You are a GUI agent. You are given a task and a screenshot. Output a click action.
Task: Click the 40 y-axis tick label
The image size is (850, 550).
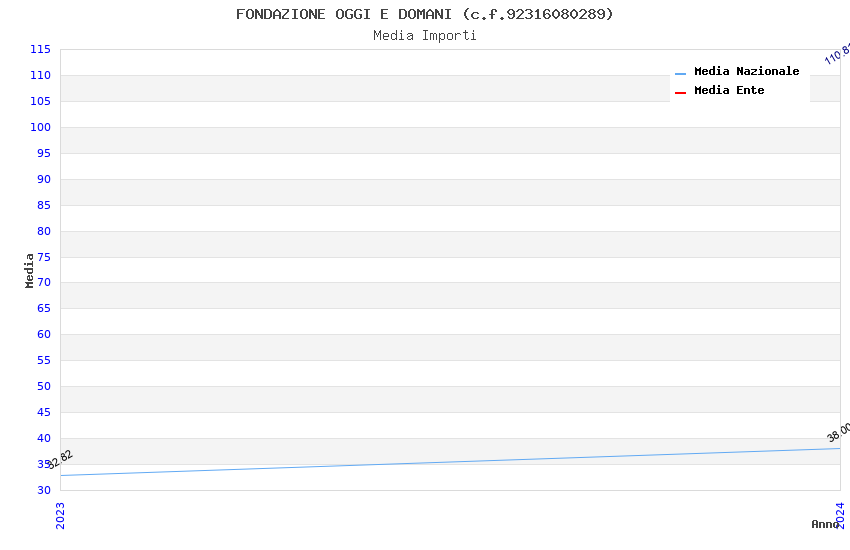click(44, 438)
